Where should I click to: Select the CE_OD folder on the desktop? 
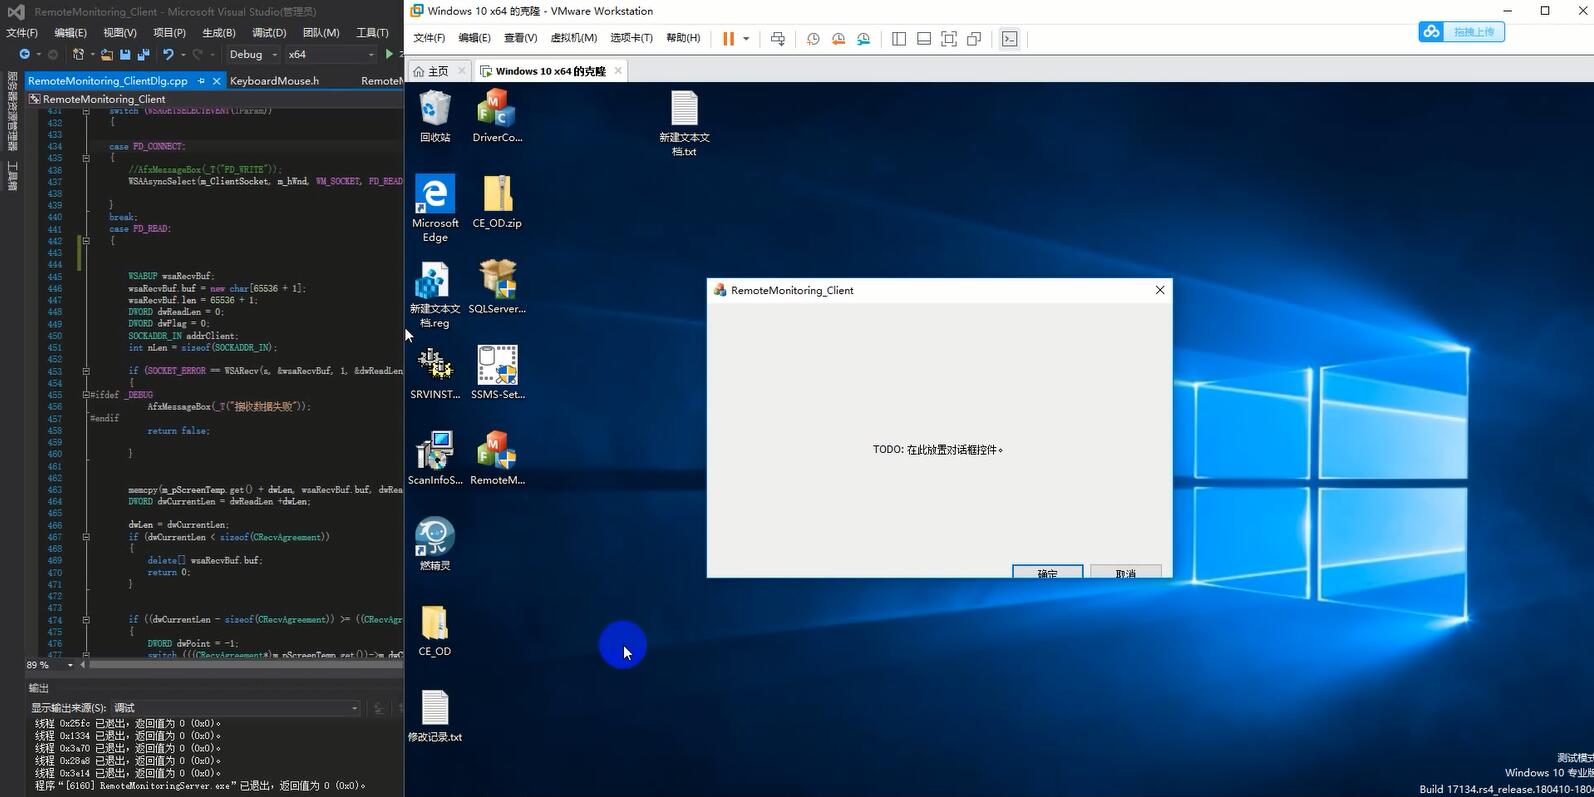(x=435, y=630)
